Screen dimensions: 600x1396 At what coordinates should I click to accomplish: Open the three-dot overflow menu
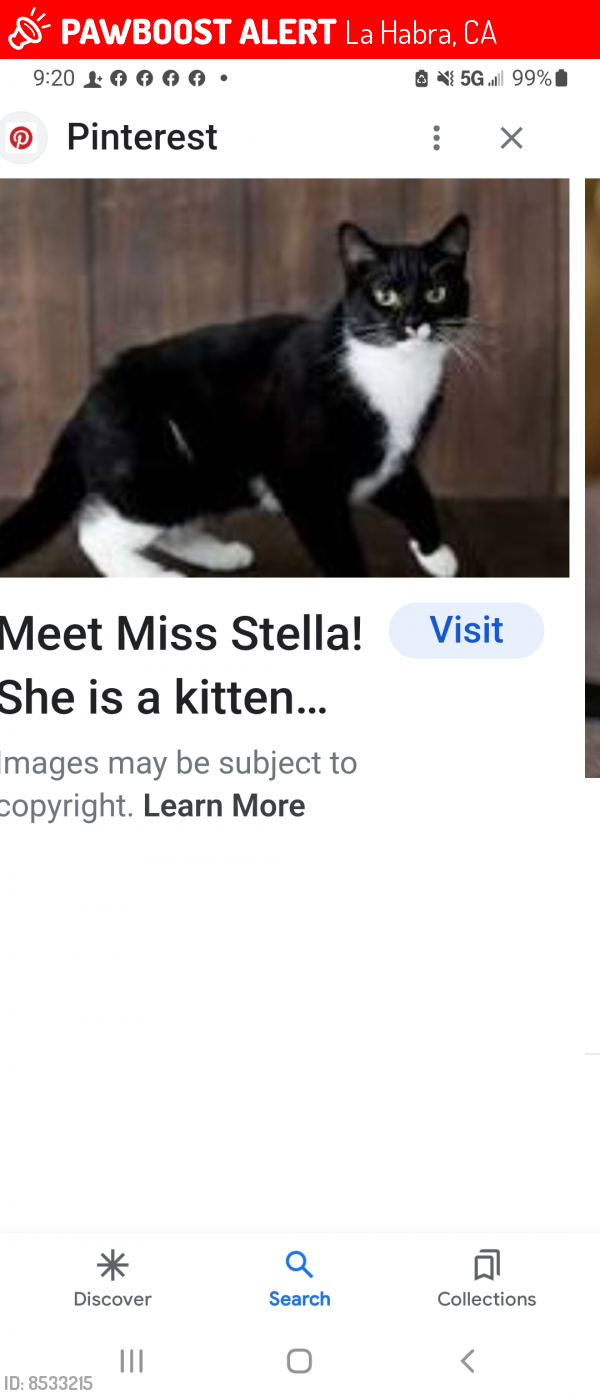coord(436,138)
